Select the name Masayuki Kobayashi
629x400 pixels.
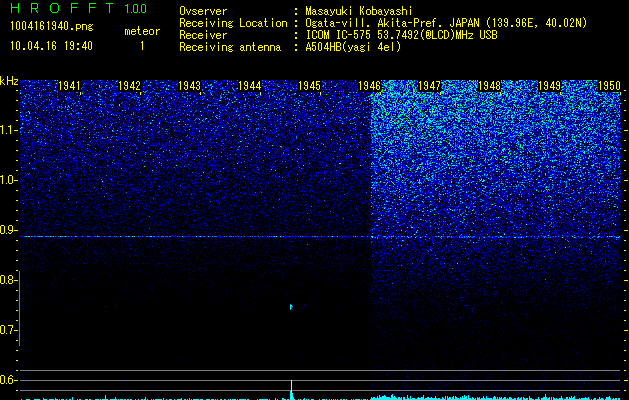[x=359, y=11]
